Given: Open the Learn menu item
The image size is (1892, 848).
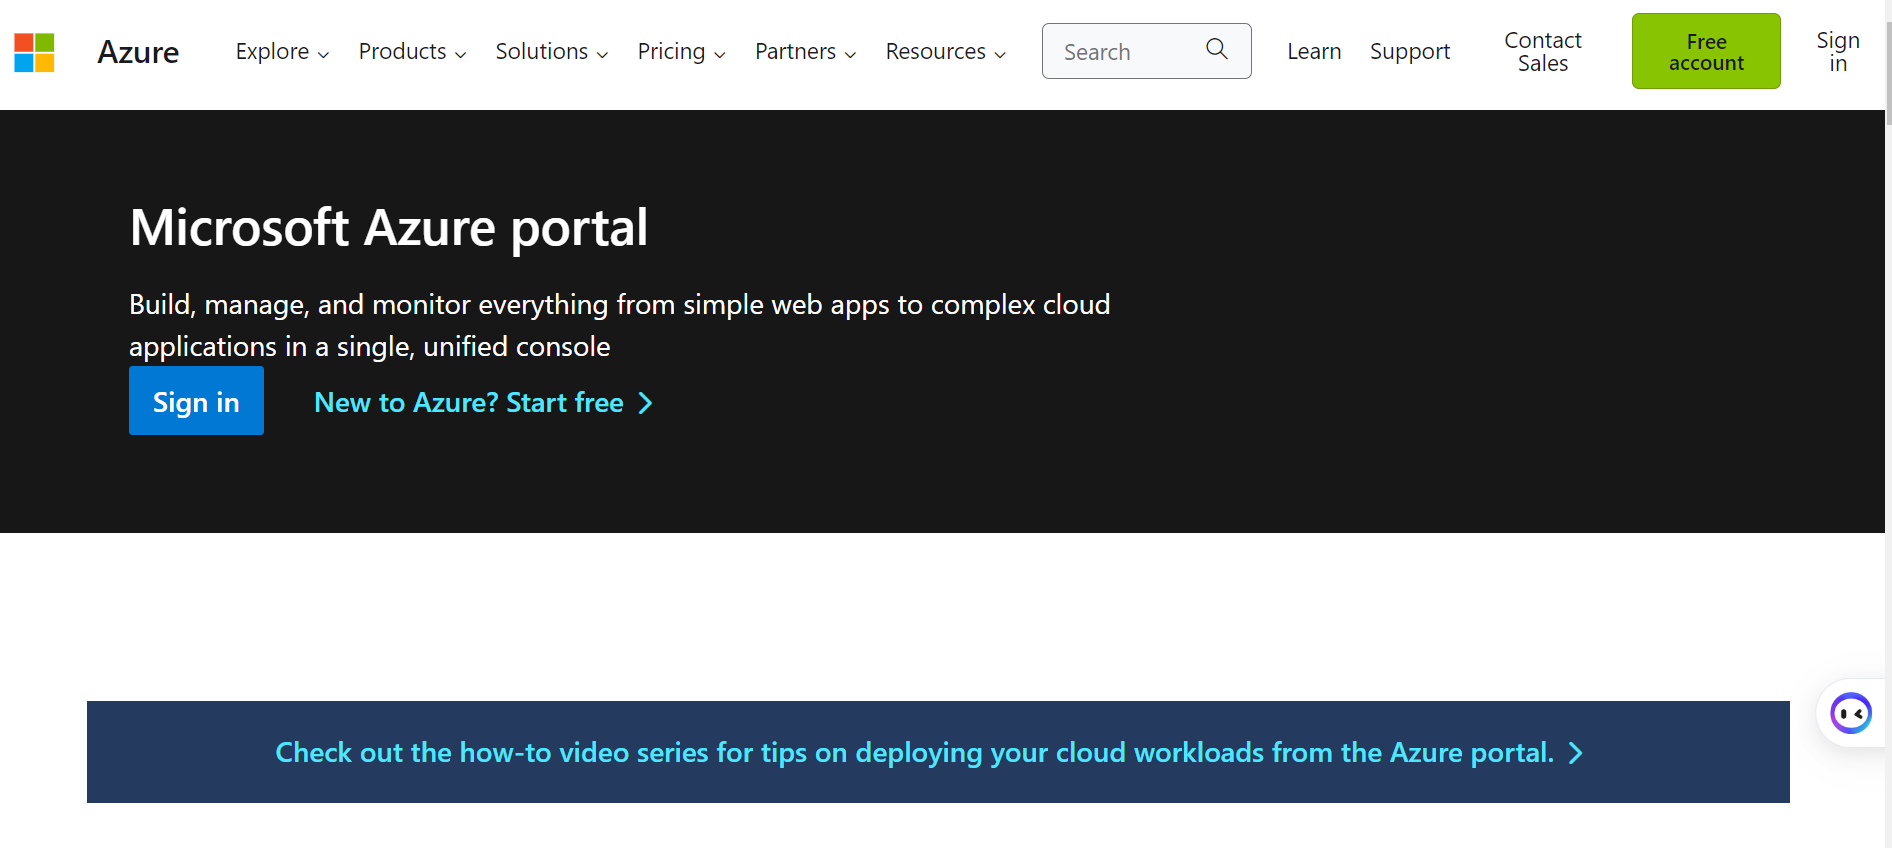Looking at the screenshot, I should (1314, 52).
